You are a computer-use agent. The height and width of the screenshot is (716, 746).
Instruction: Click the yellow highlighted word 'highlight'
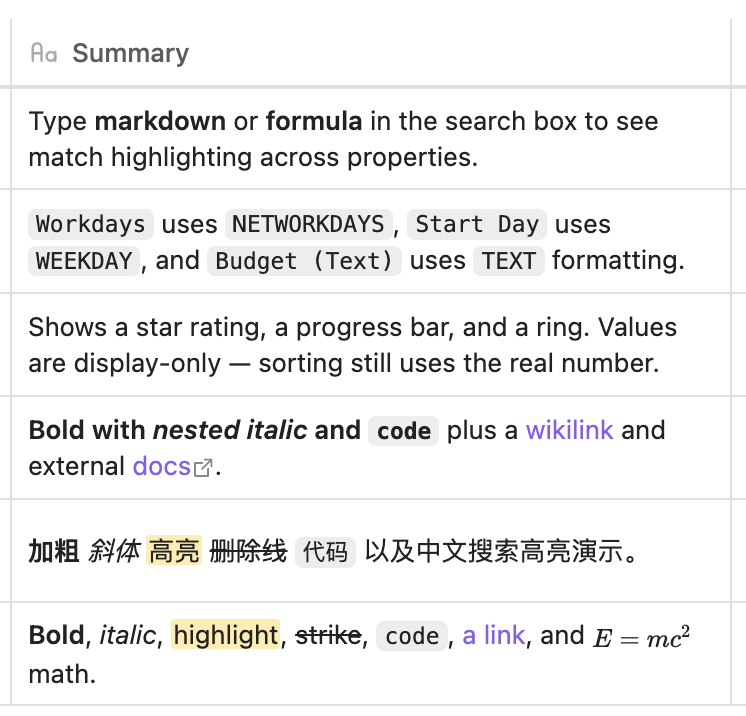pos(225,635)
